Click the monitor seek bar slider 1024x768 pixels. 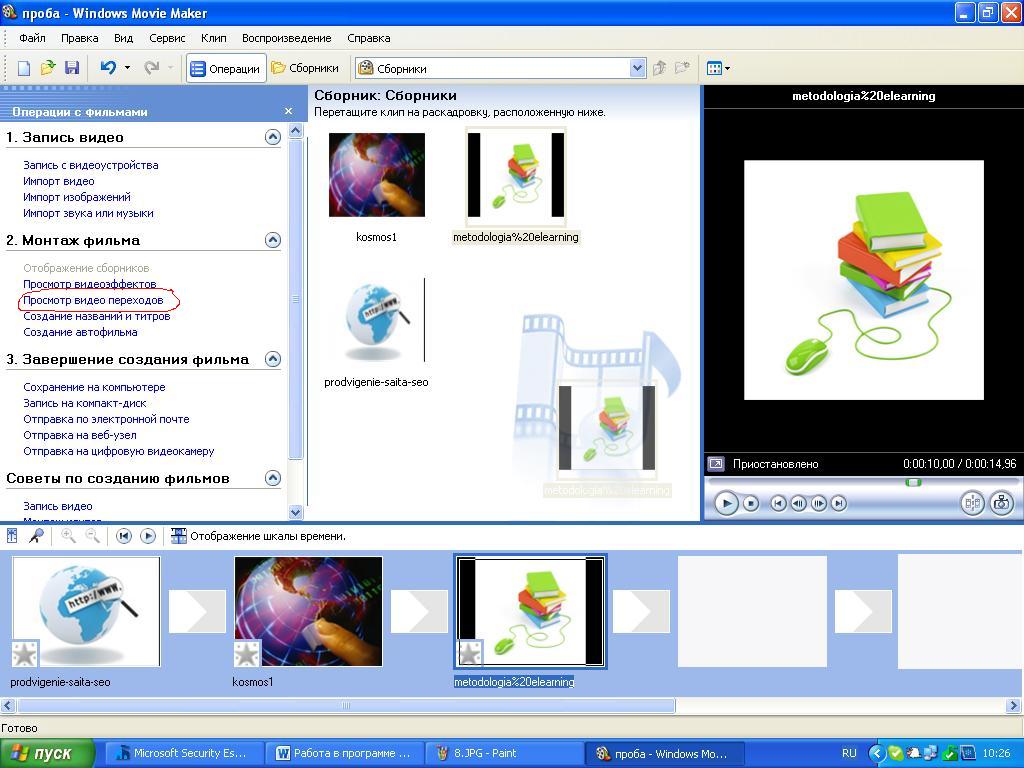(914, 483)
